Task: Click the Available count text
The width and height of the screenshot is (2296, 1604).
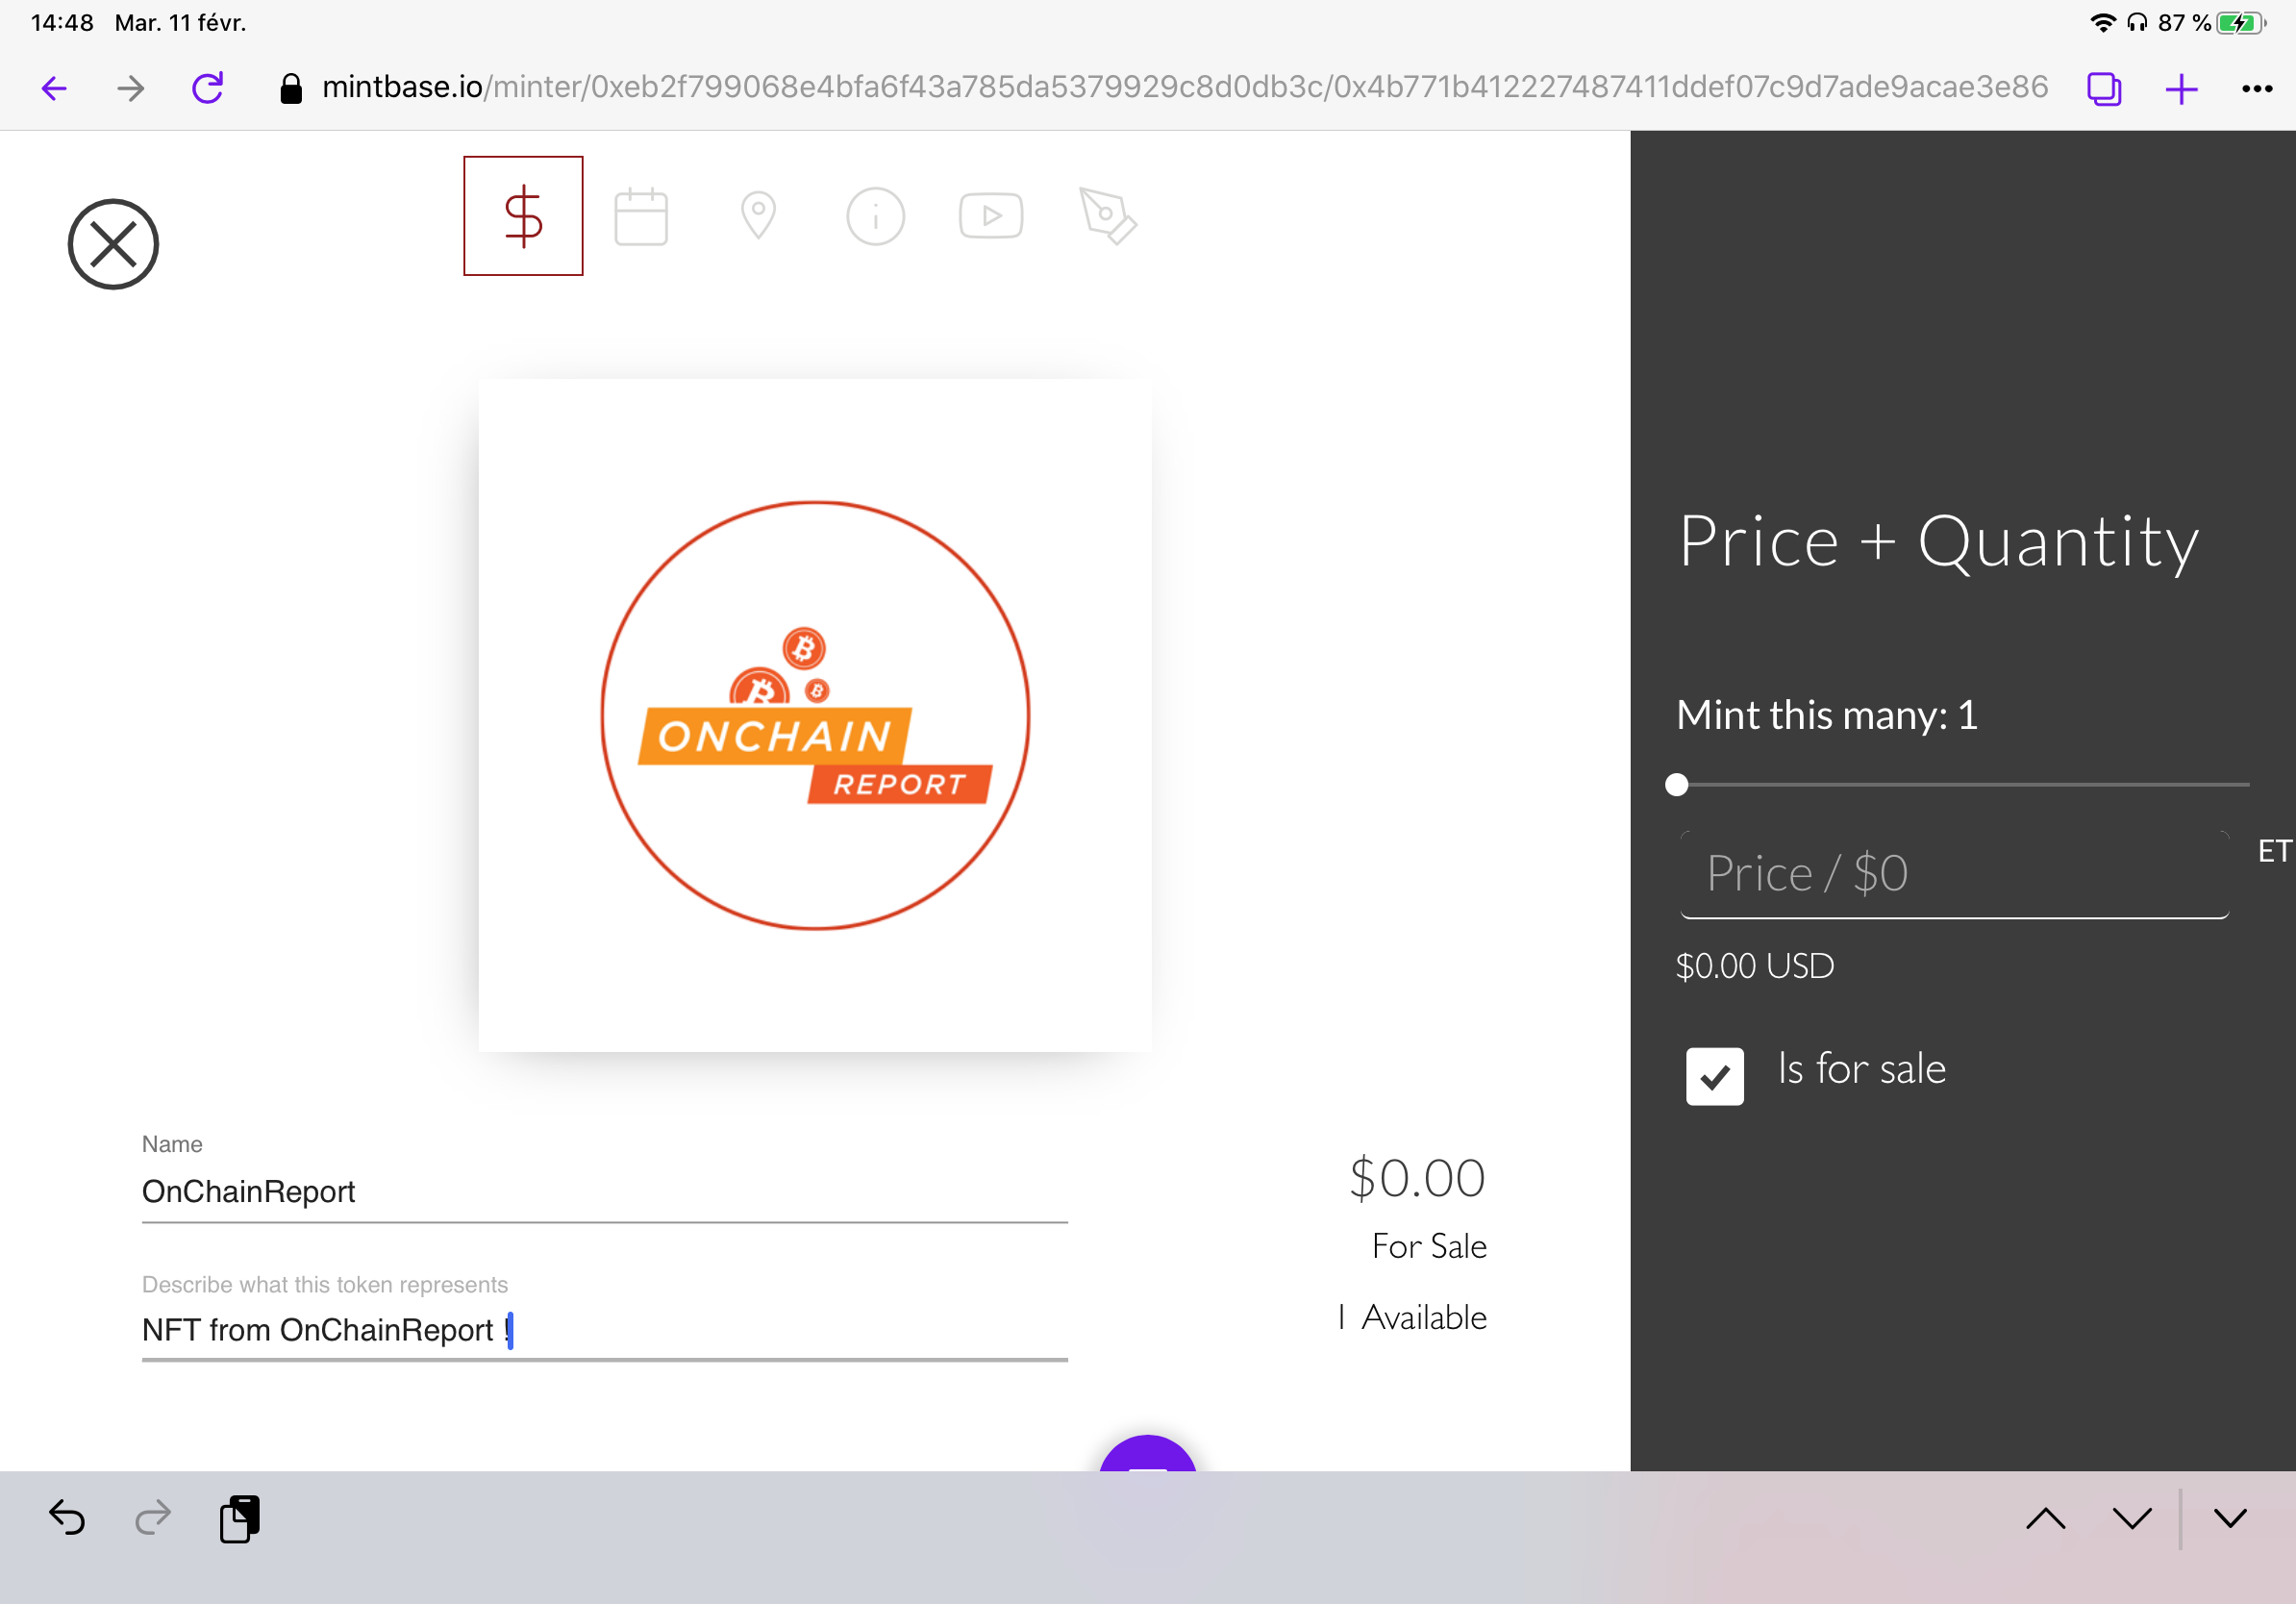Action: pyautogui.click(x=1413, y=1317)
